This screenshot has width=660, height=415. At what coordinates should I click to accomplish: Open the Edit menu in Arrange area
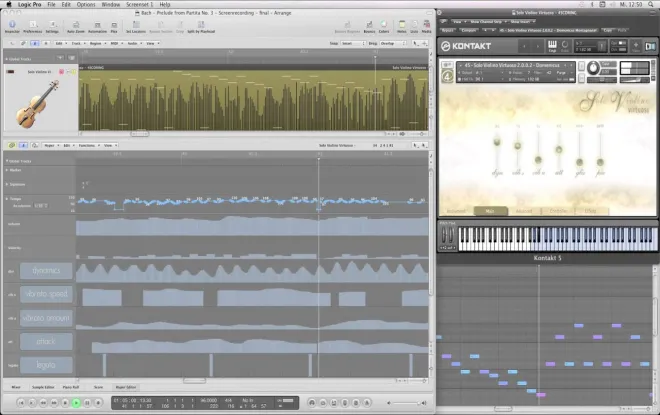click(61, 43)
